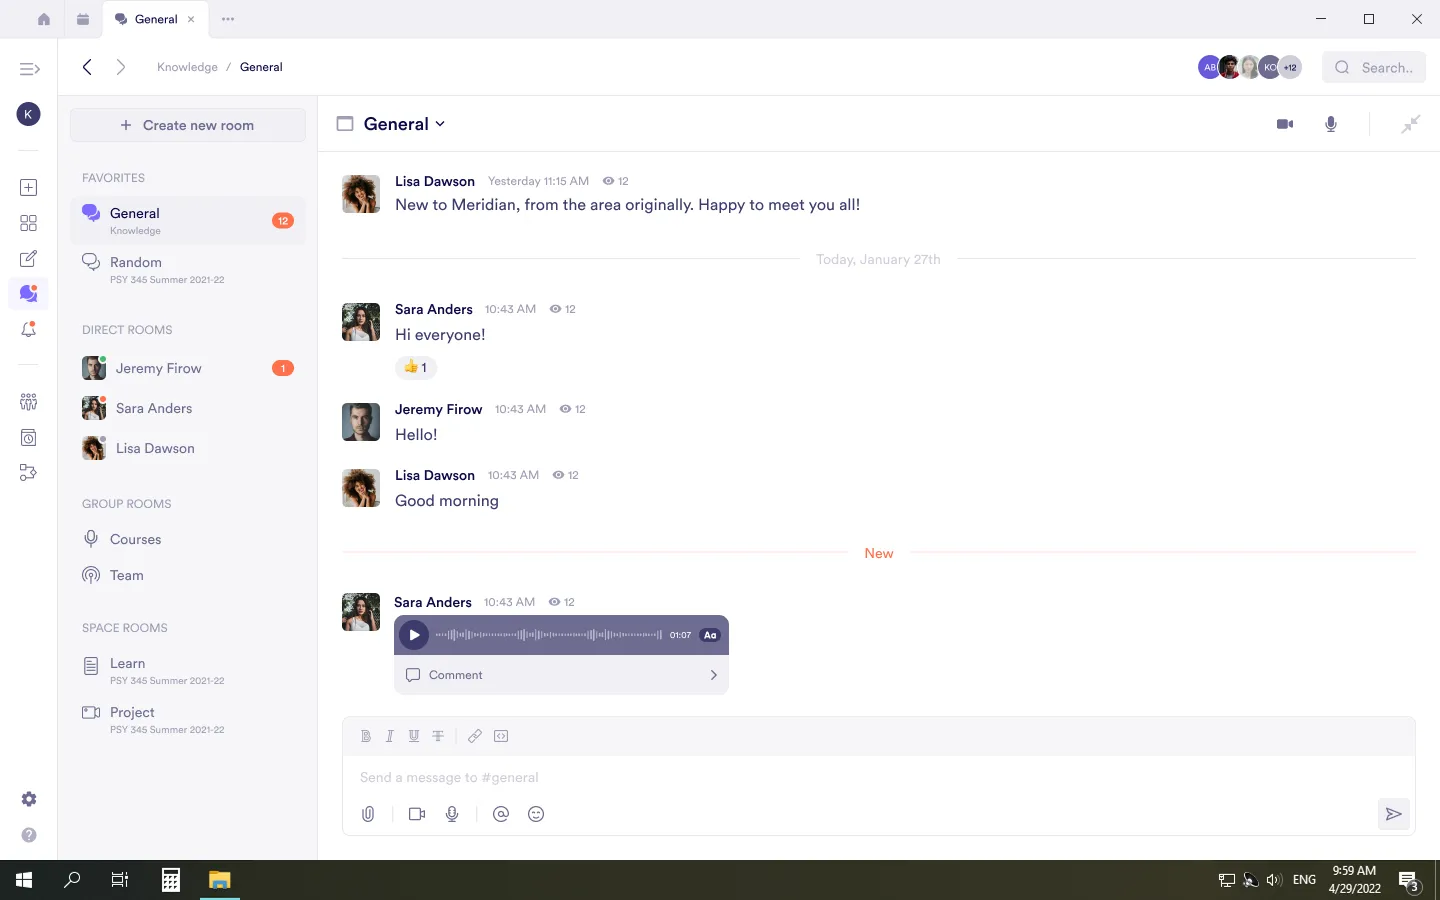Toggle underline formatting in the composer
Screen dimensions: 1440x900
click(414, 736)
